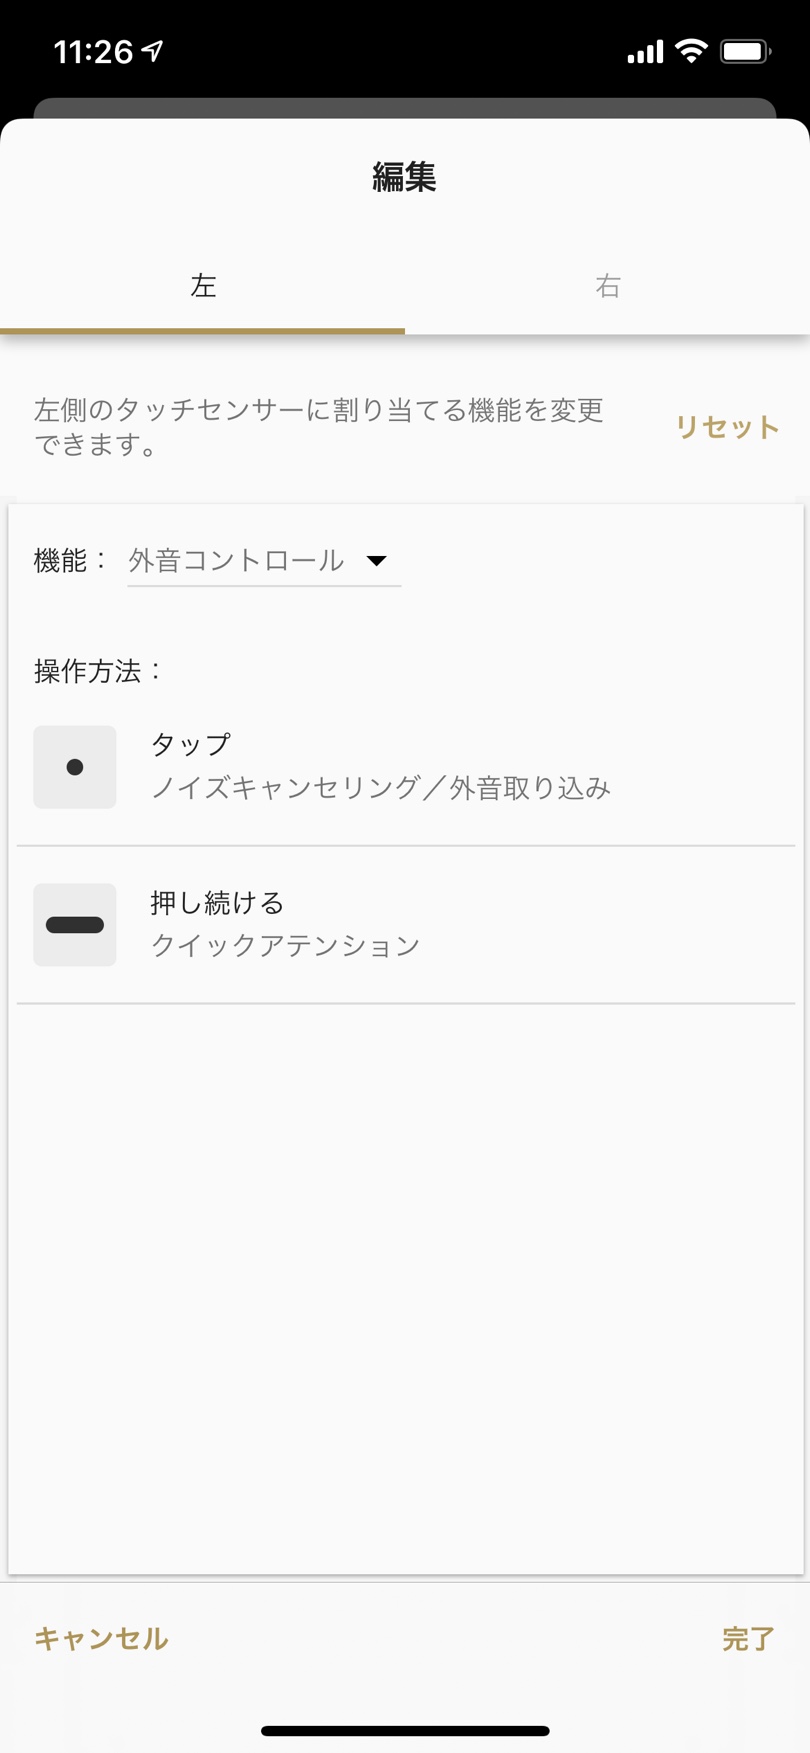810x1753 pixels.
Task: Tap 完了 to finish editing
Action: coord(748,1639)
